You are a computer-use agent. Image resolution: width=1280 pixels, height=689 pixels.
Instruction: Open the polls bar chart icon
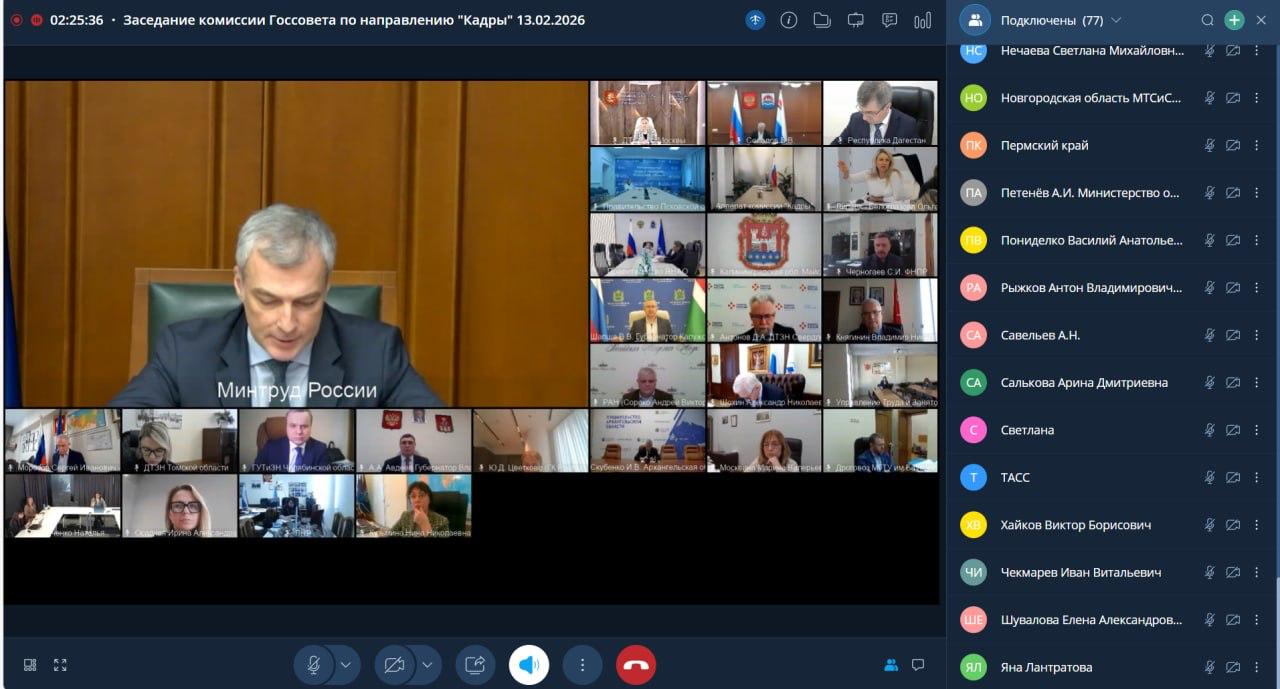[922, 20]
